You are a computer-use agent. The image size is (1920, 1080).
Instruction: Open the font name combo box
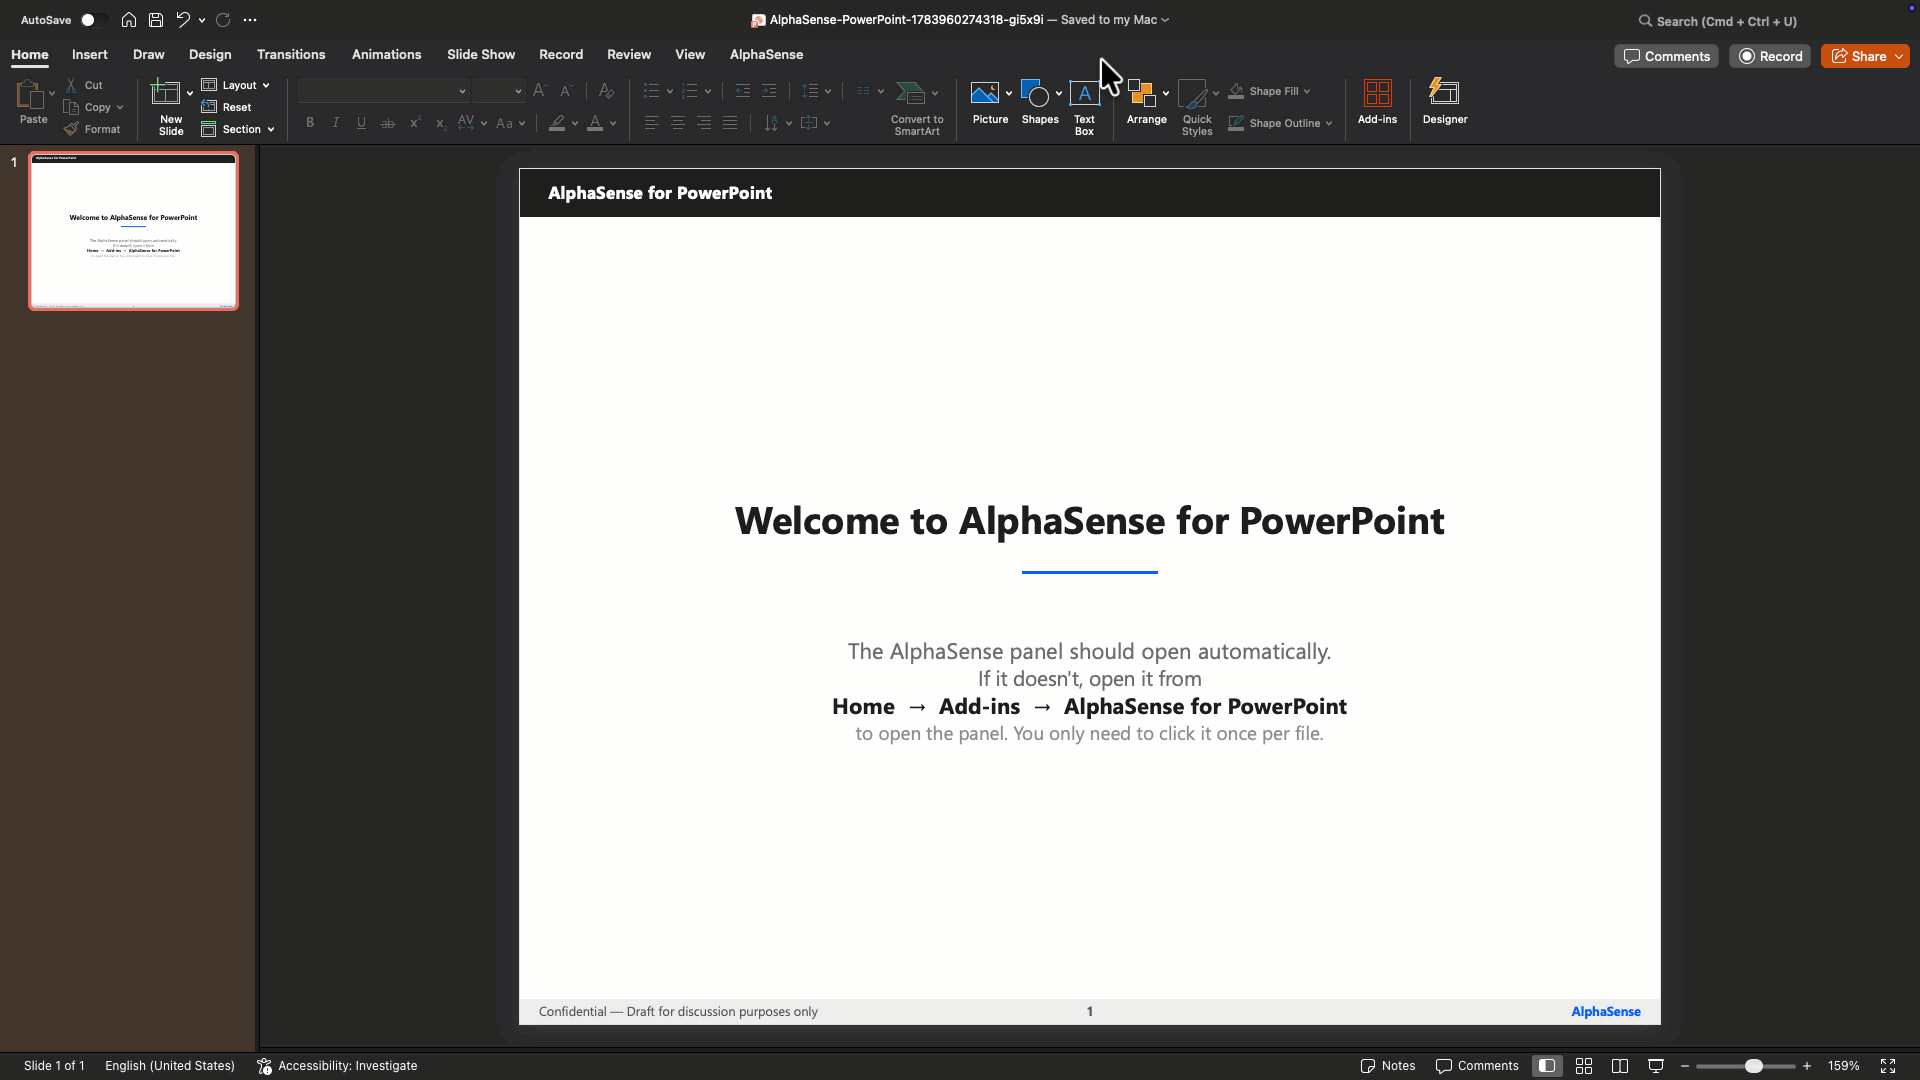tap(384, 91)
